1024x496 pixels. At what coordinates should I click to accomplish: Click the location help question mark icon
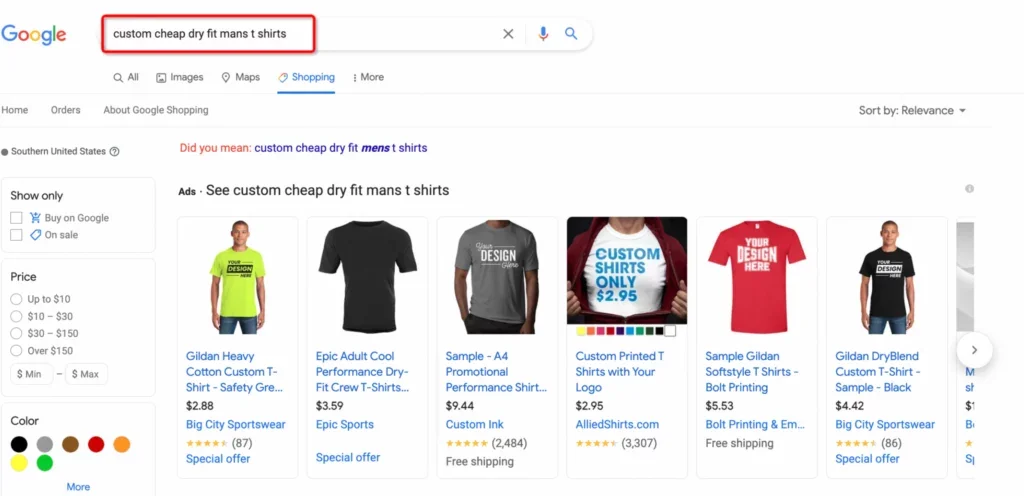click(115, 152)
